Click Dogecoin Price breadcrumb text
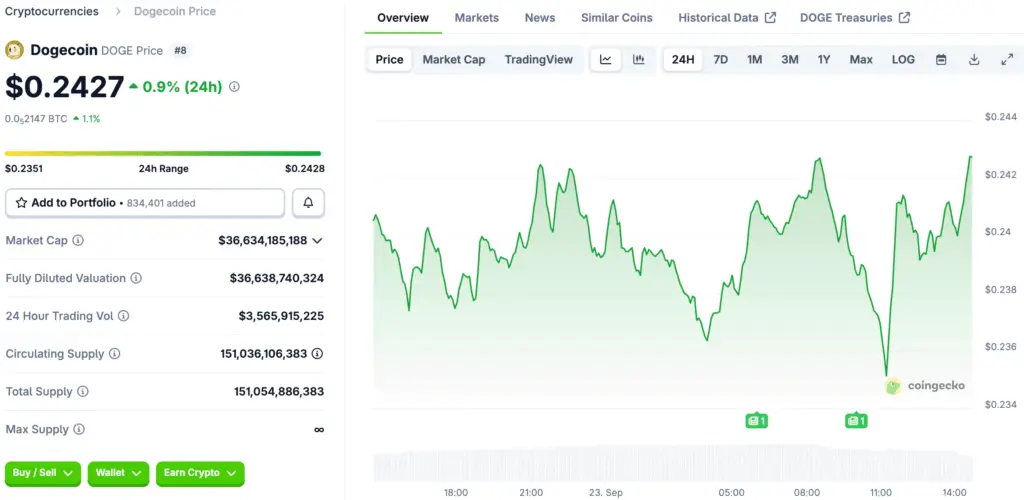The image size is (1024, 500). (x=175, y=11)
